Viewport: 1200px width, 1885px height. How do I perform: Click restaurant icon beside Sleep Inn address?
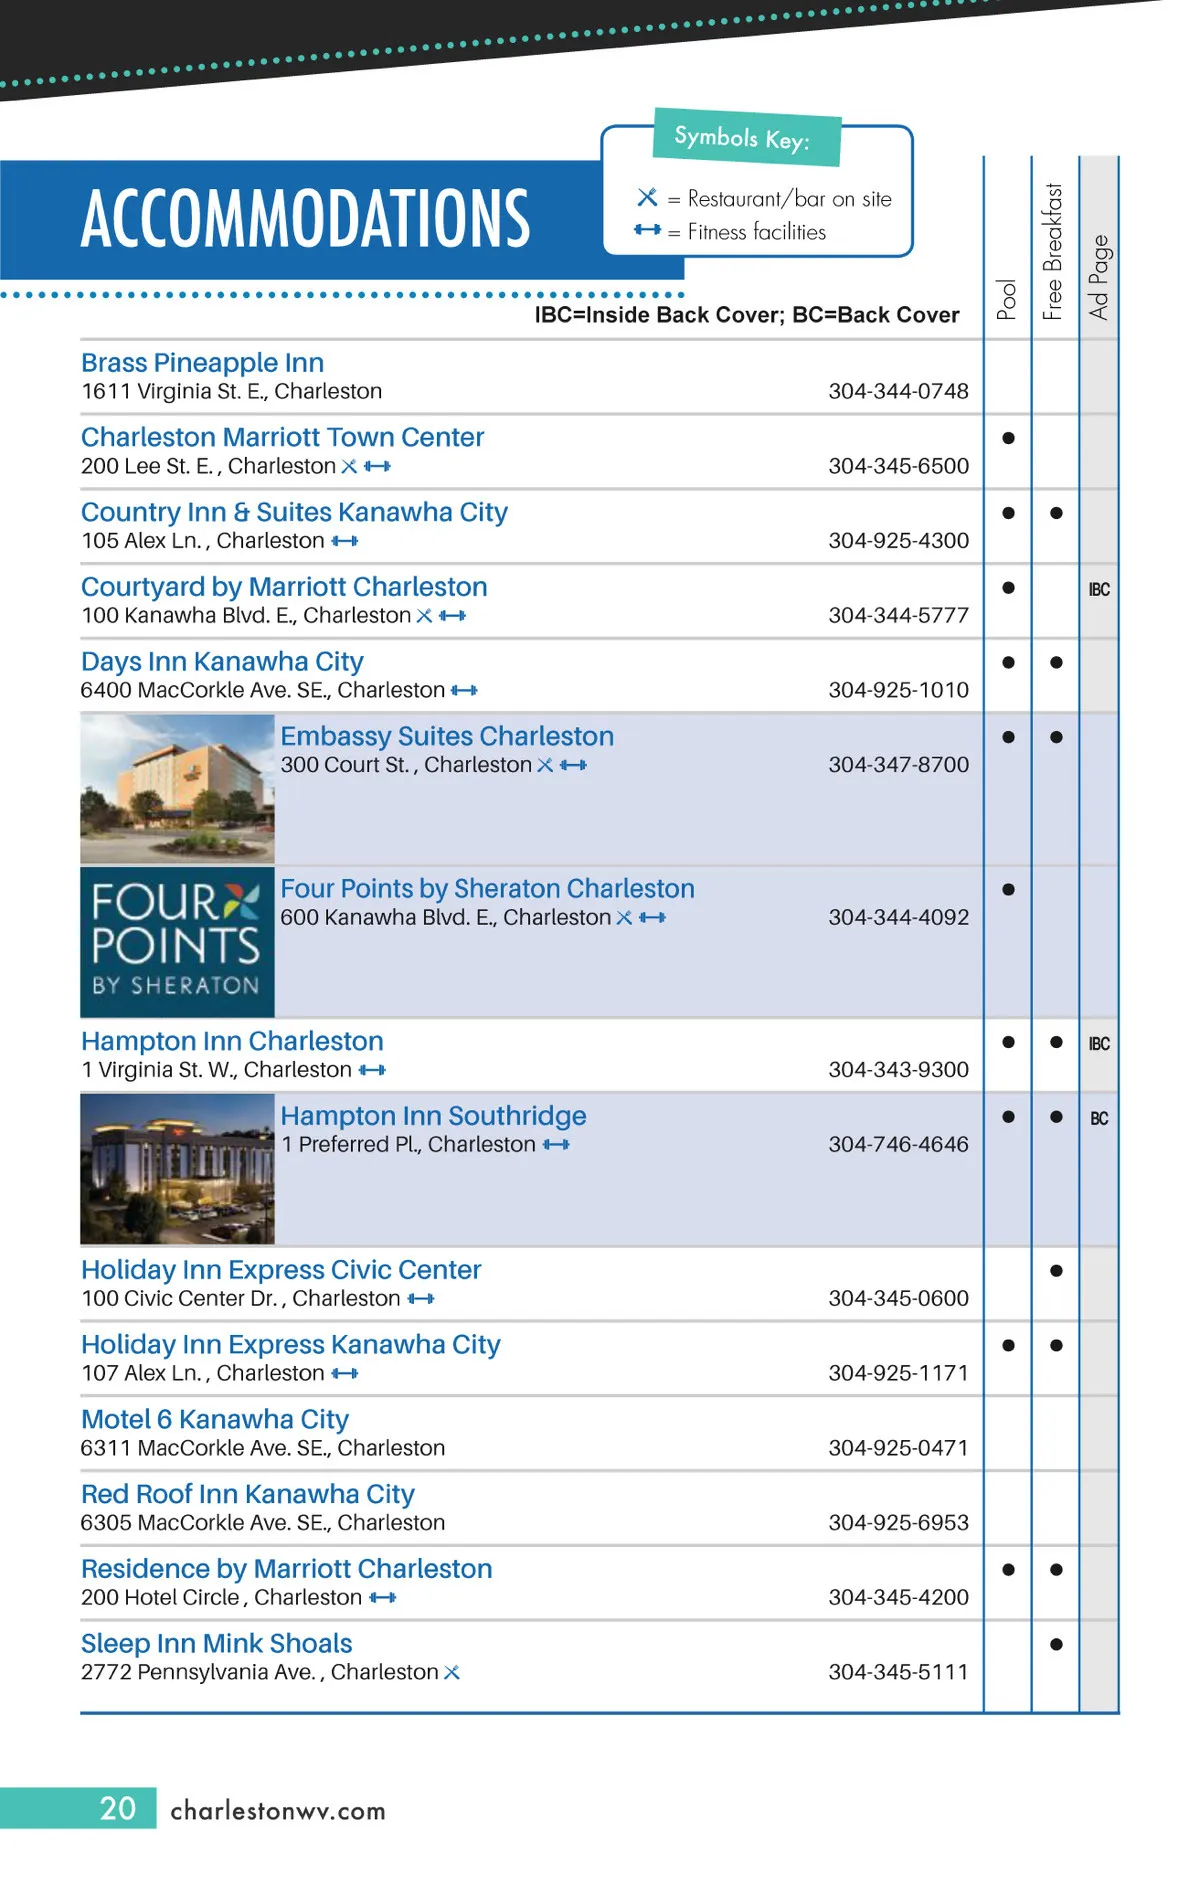click(452, 1672)
